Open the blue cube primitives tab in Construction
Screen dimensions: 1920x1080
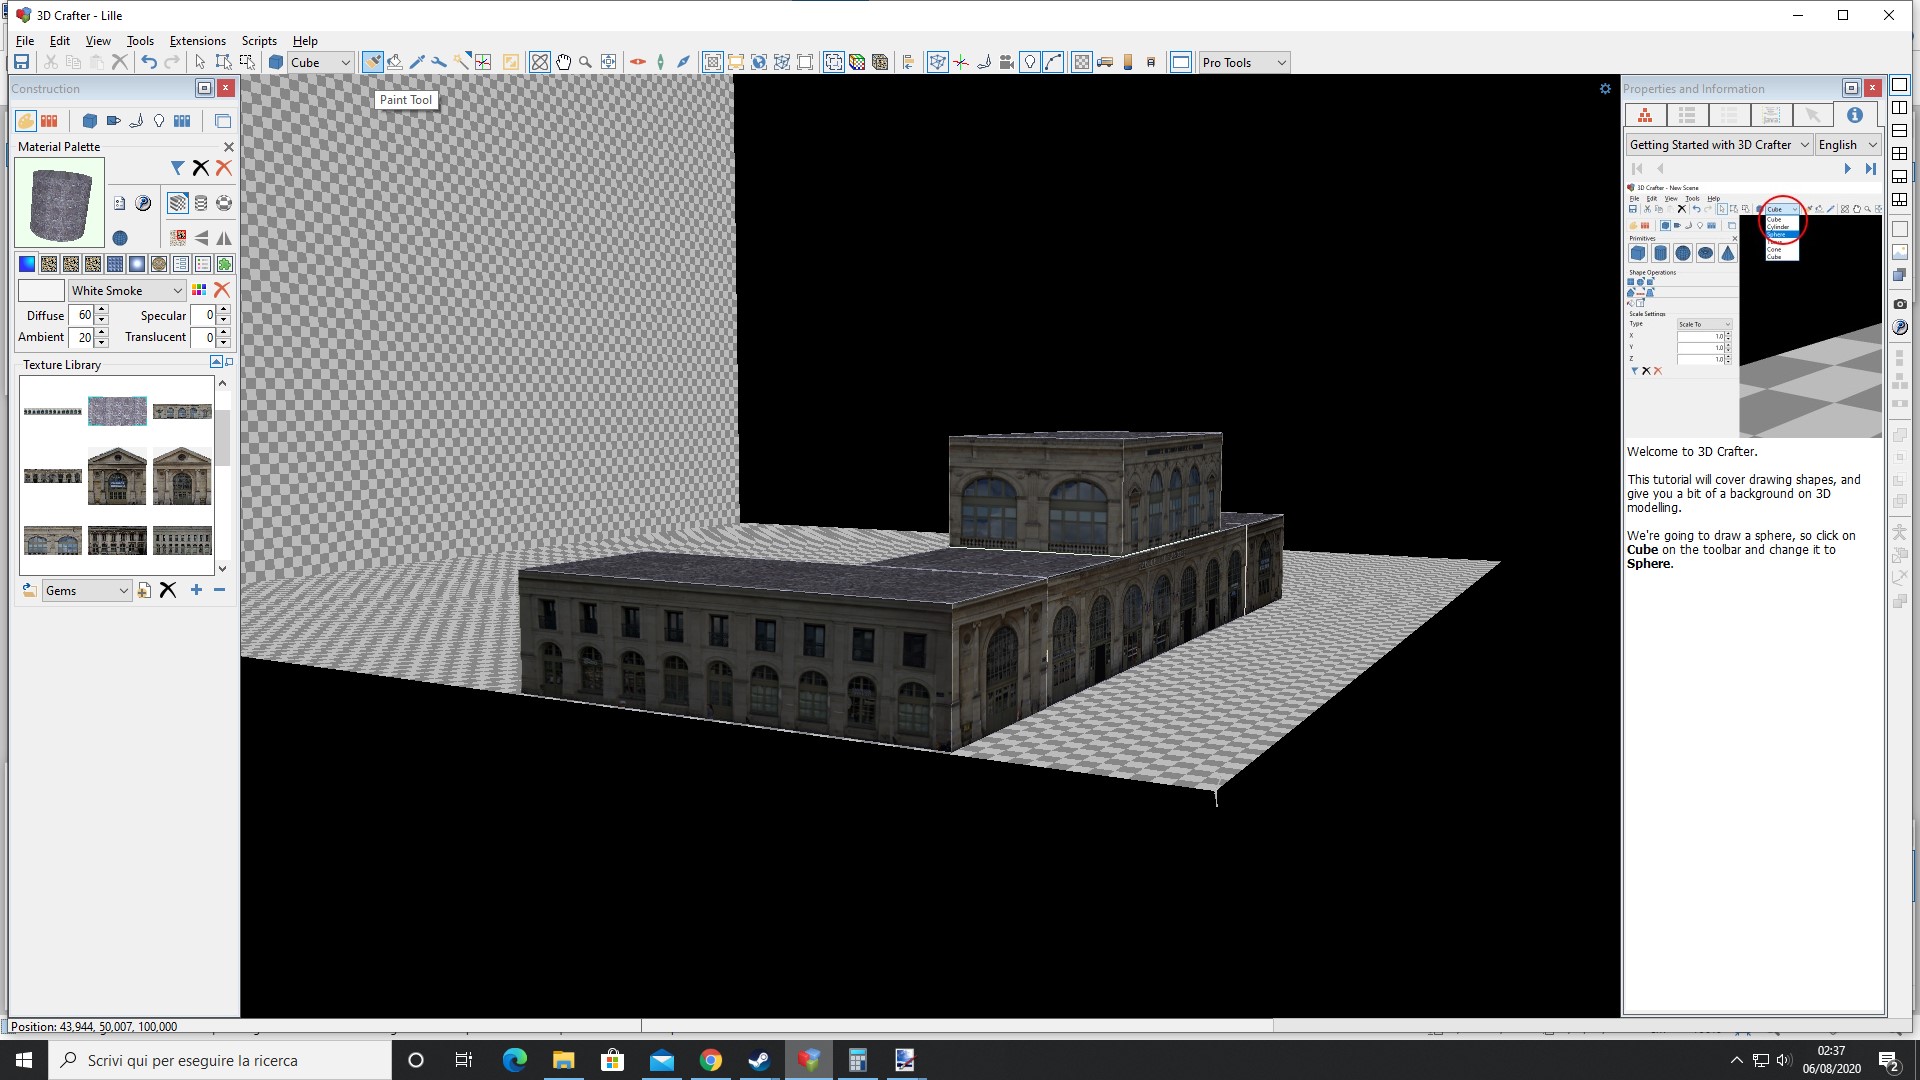point(90,121)
